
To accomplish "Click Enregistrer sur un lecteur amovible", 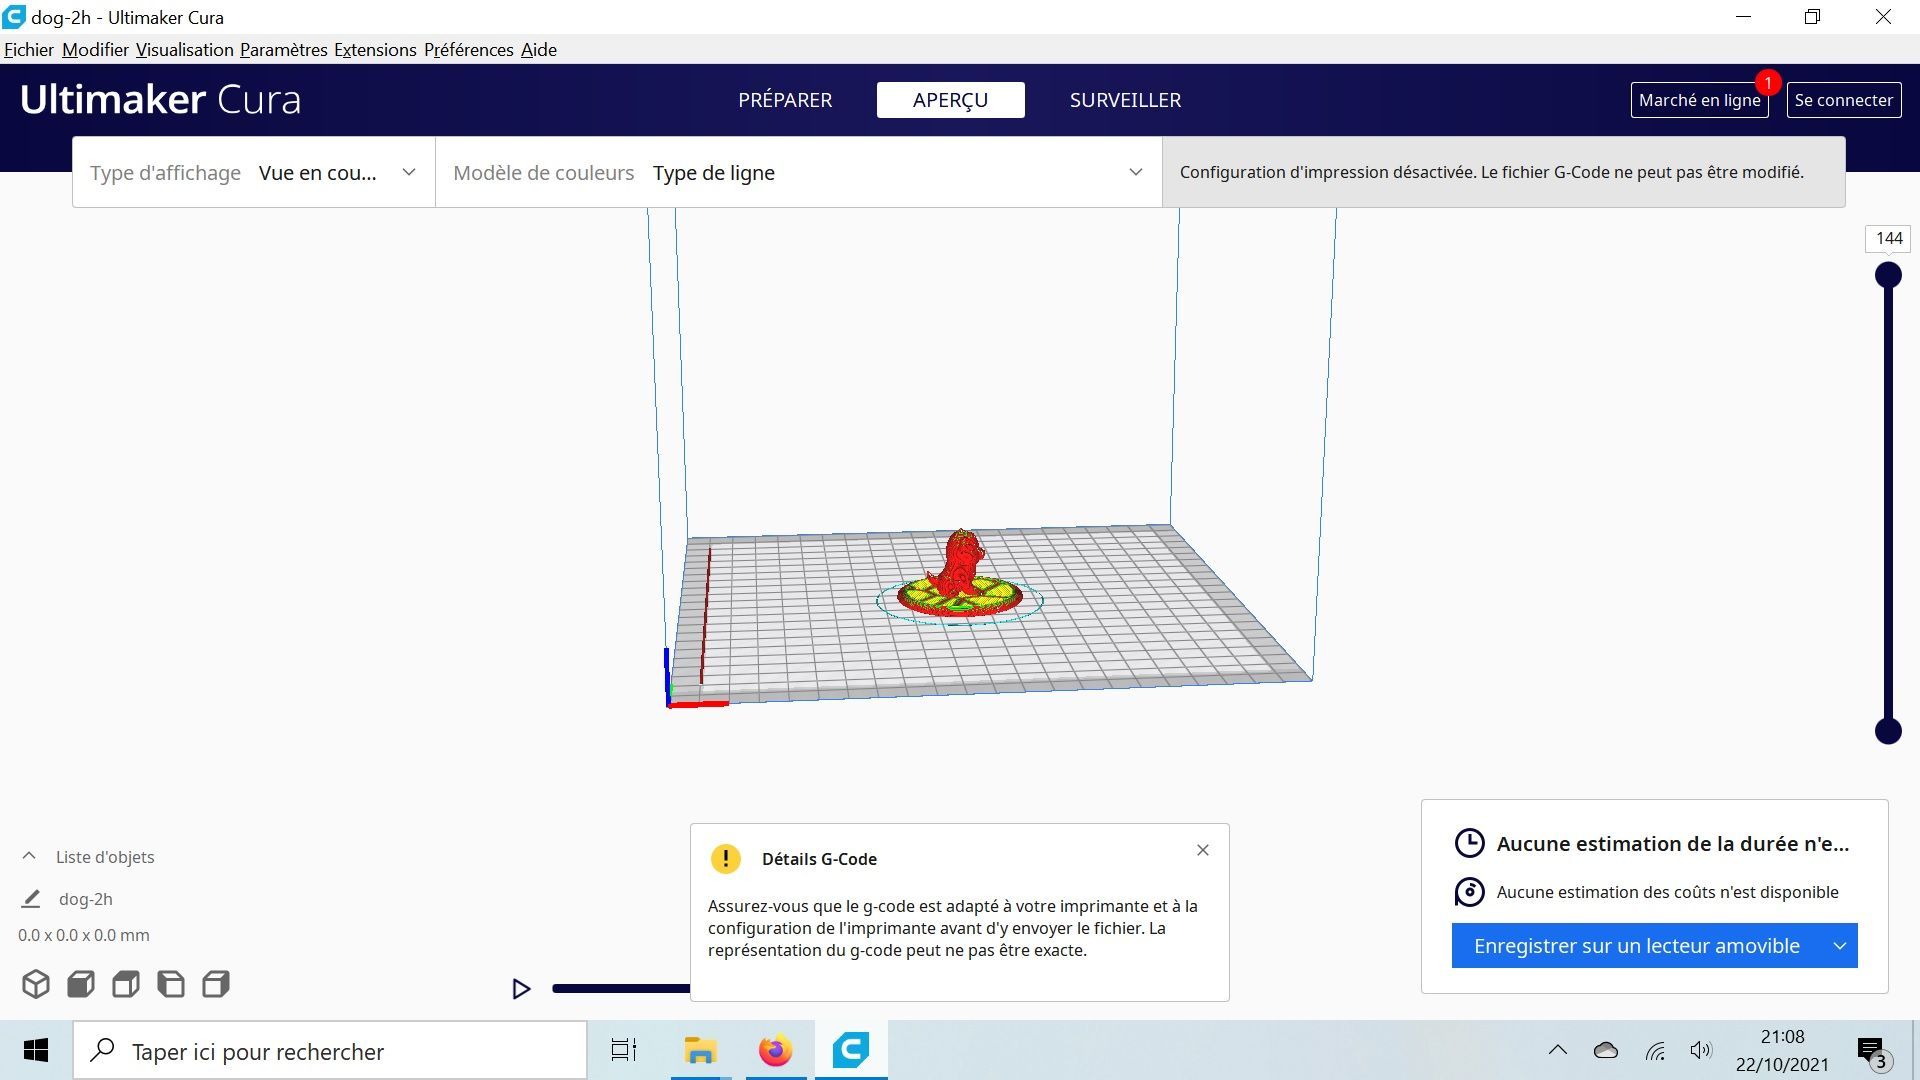I will pyautogui.click(x=1636, y=946).
